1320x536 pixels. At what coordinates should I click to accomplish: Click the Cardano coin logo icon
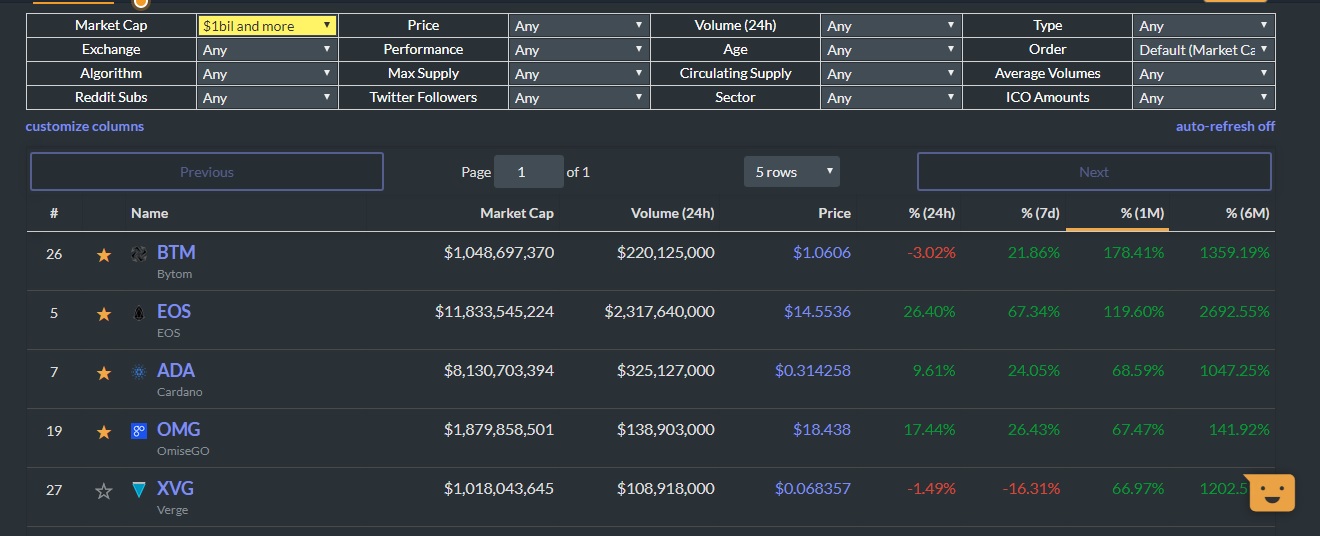[139, 373]
